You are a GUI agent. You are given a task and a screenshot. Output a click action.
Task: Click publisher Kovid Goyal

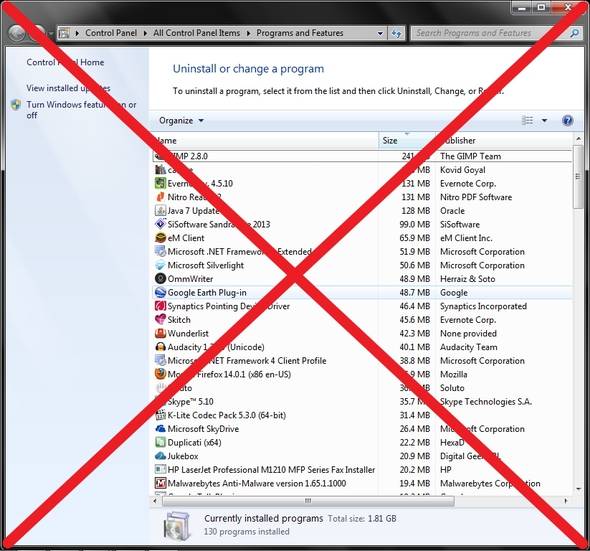(x=462, y=170)
